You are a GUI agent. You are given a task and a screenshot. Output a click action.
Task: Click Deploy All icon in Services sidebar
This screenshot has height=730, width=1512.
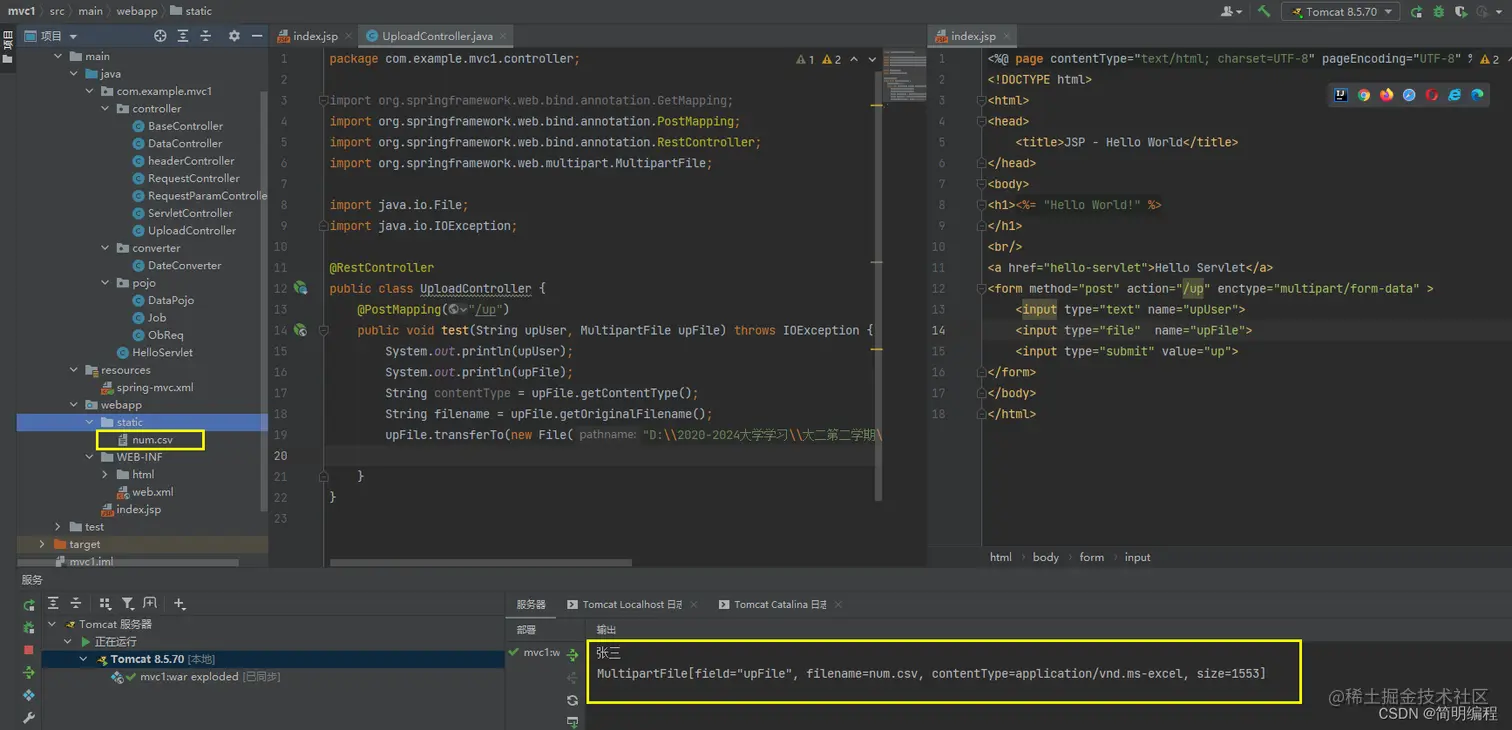pyautogui.click(x=29, y=672)
